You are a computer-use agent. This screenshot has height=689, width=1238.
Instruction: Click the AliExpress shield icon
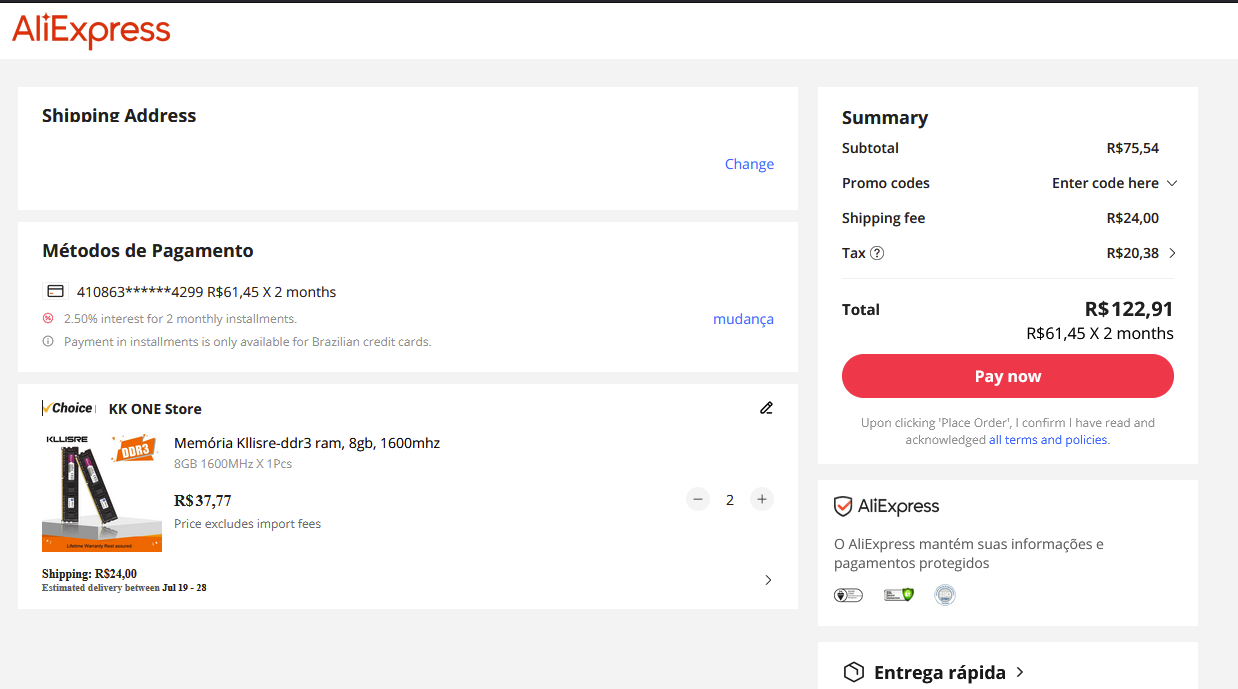(x=843, y=506)
